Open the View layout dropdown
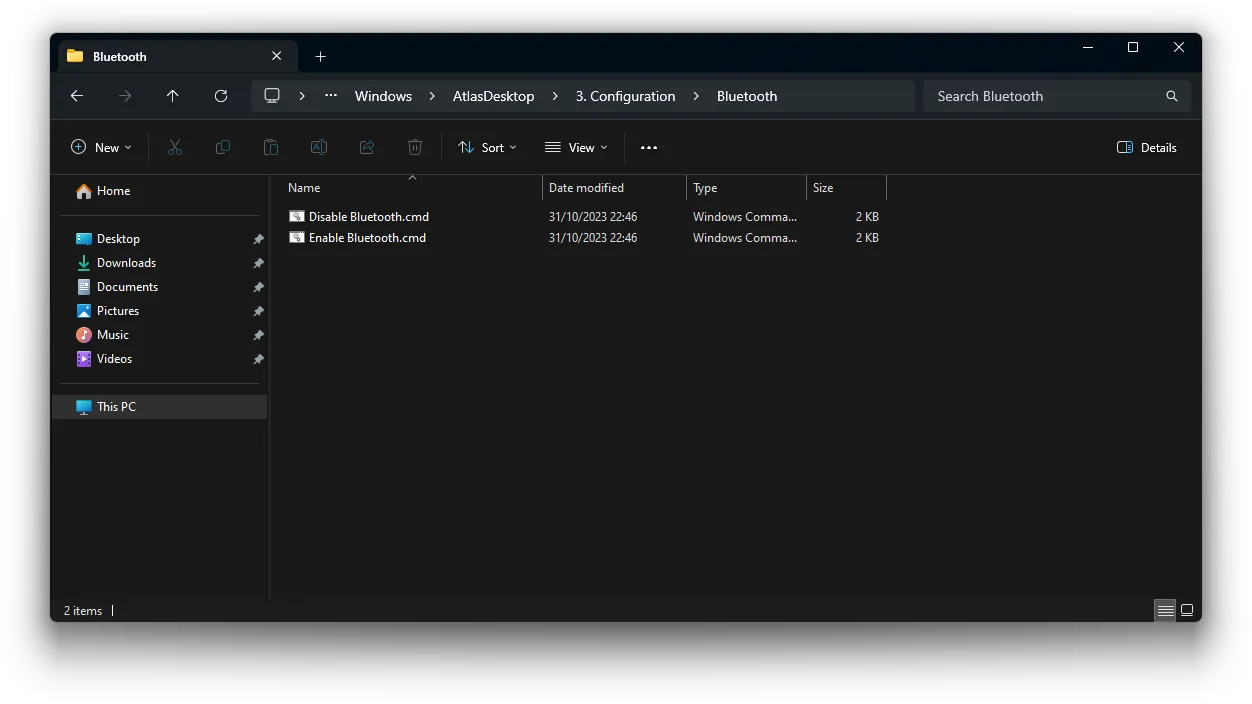 [576, 147]
